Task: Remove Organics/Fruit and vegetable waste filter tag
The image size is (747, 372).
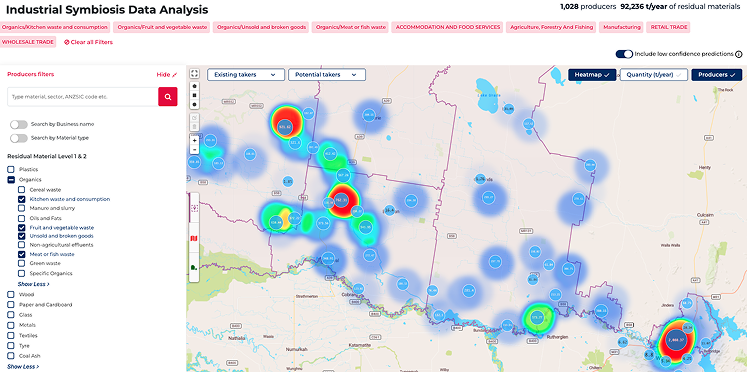Action: [x=162, y=27]
